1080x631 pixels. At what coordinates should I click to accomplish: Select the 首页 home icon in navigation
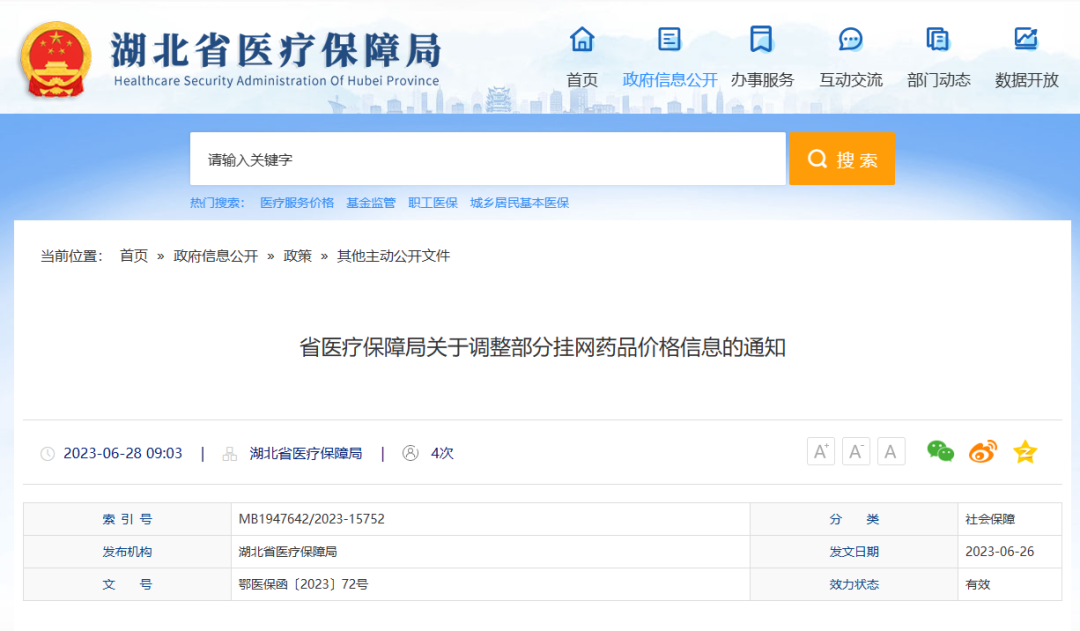click(x=581, y=39)
